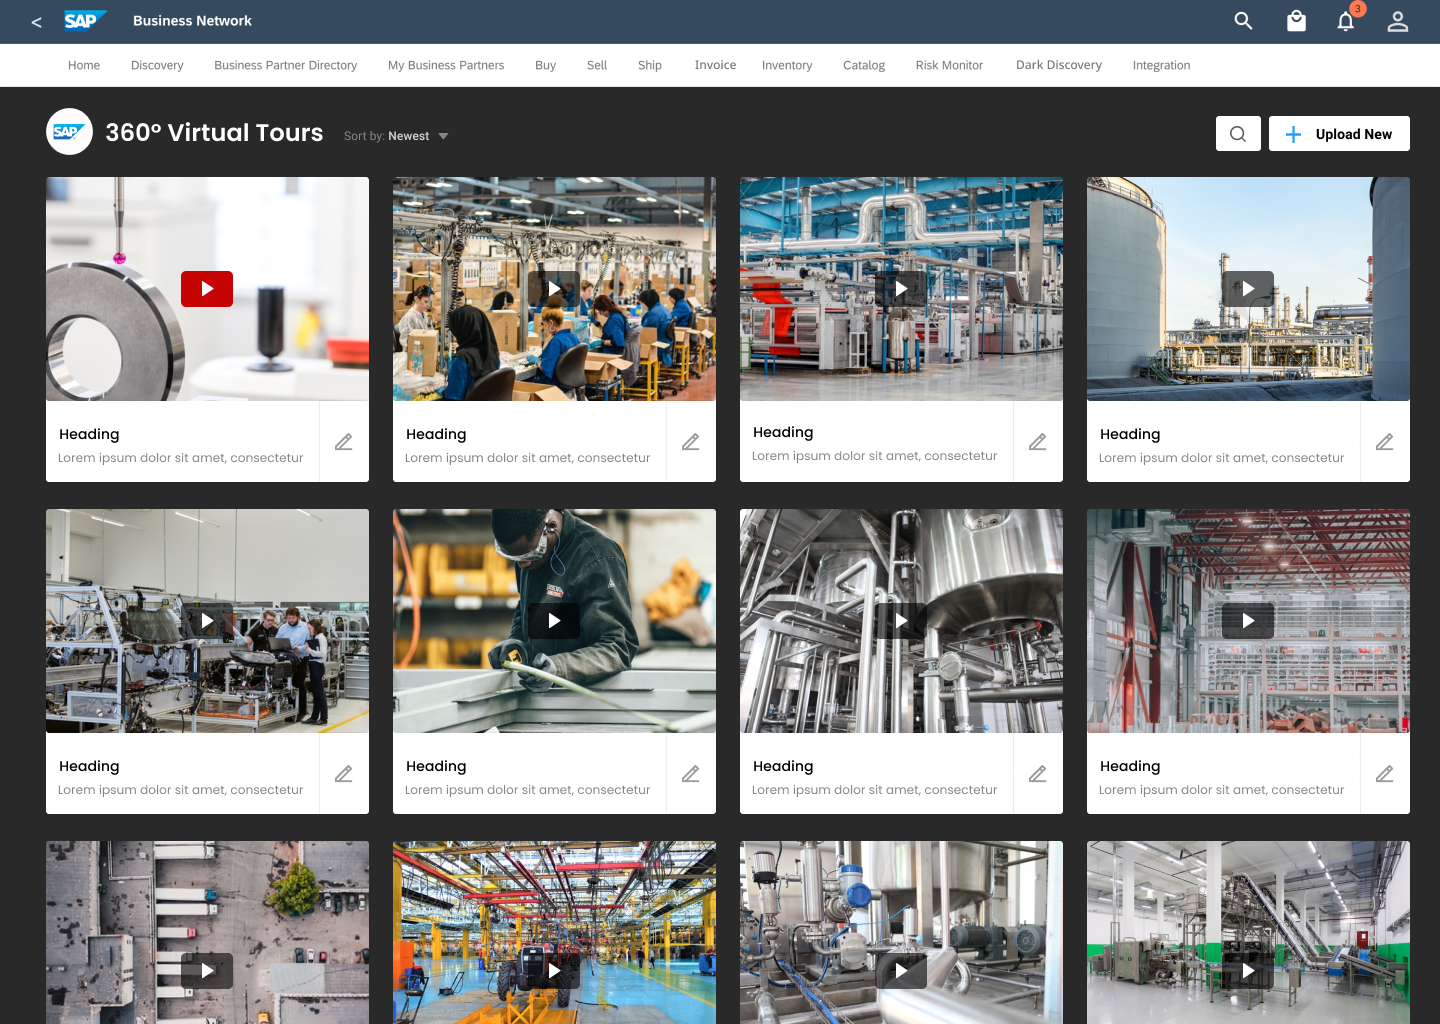Screen dimensions: 1440x1024
Task: Edit the safety goggles worker card
Action: (691, 774)
